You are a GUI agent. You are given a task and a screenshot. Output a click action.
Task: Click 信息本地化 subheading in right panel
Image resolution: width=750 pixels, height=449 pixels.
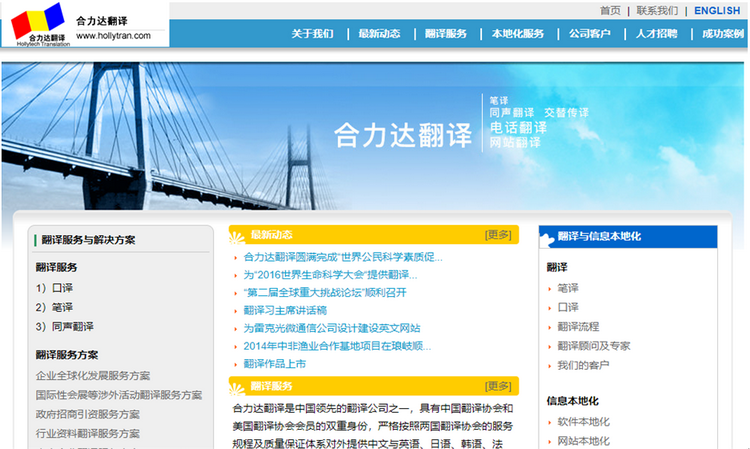point(573,401)
